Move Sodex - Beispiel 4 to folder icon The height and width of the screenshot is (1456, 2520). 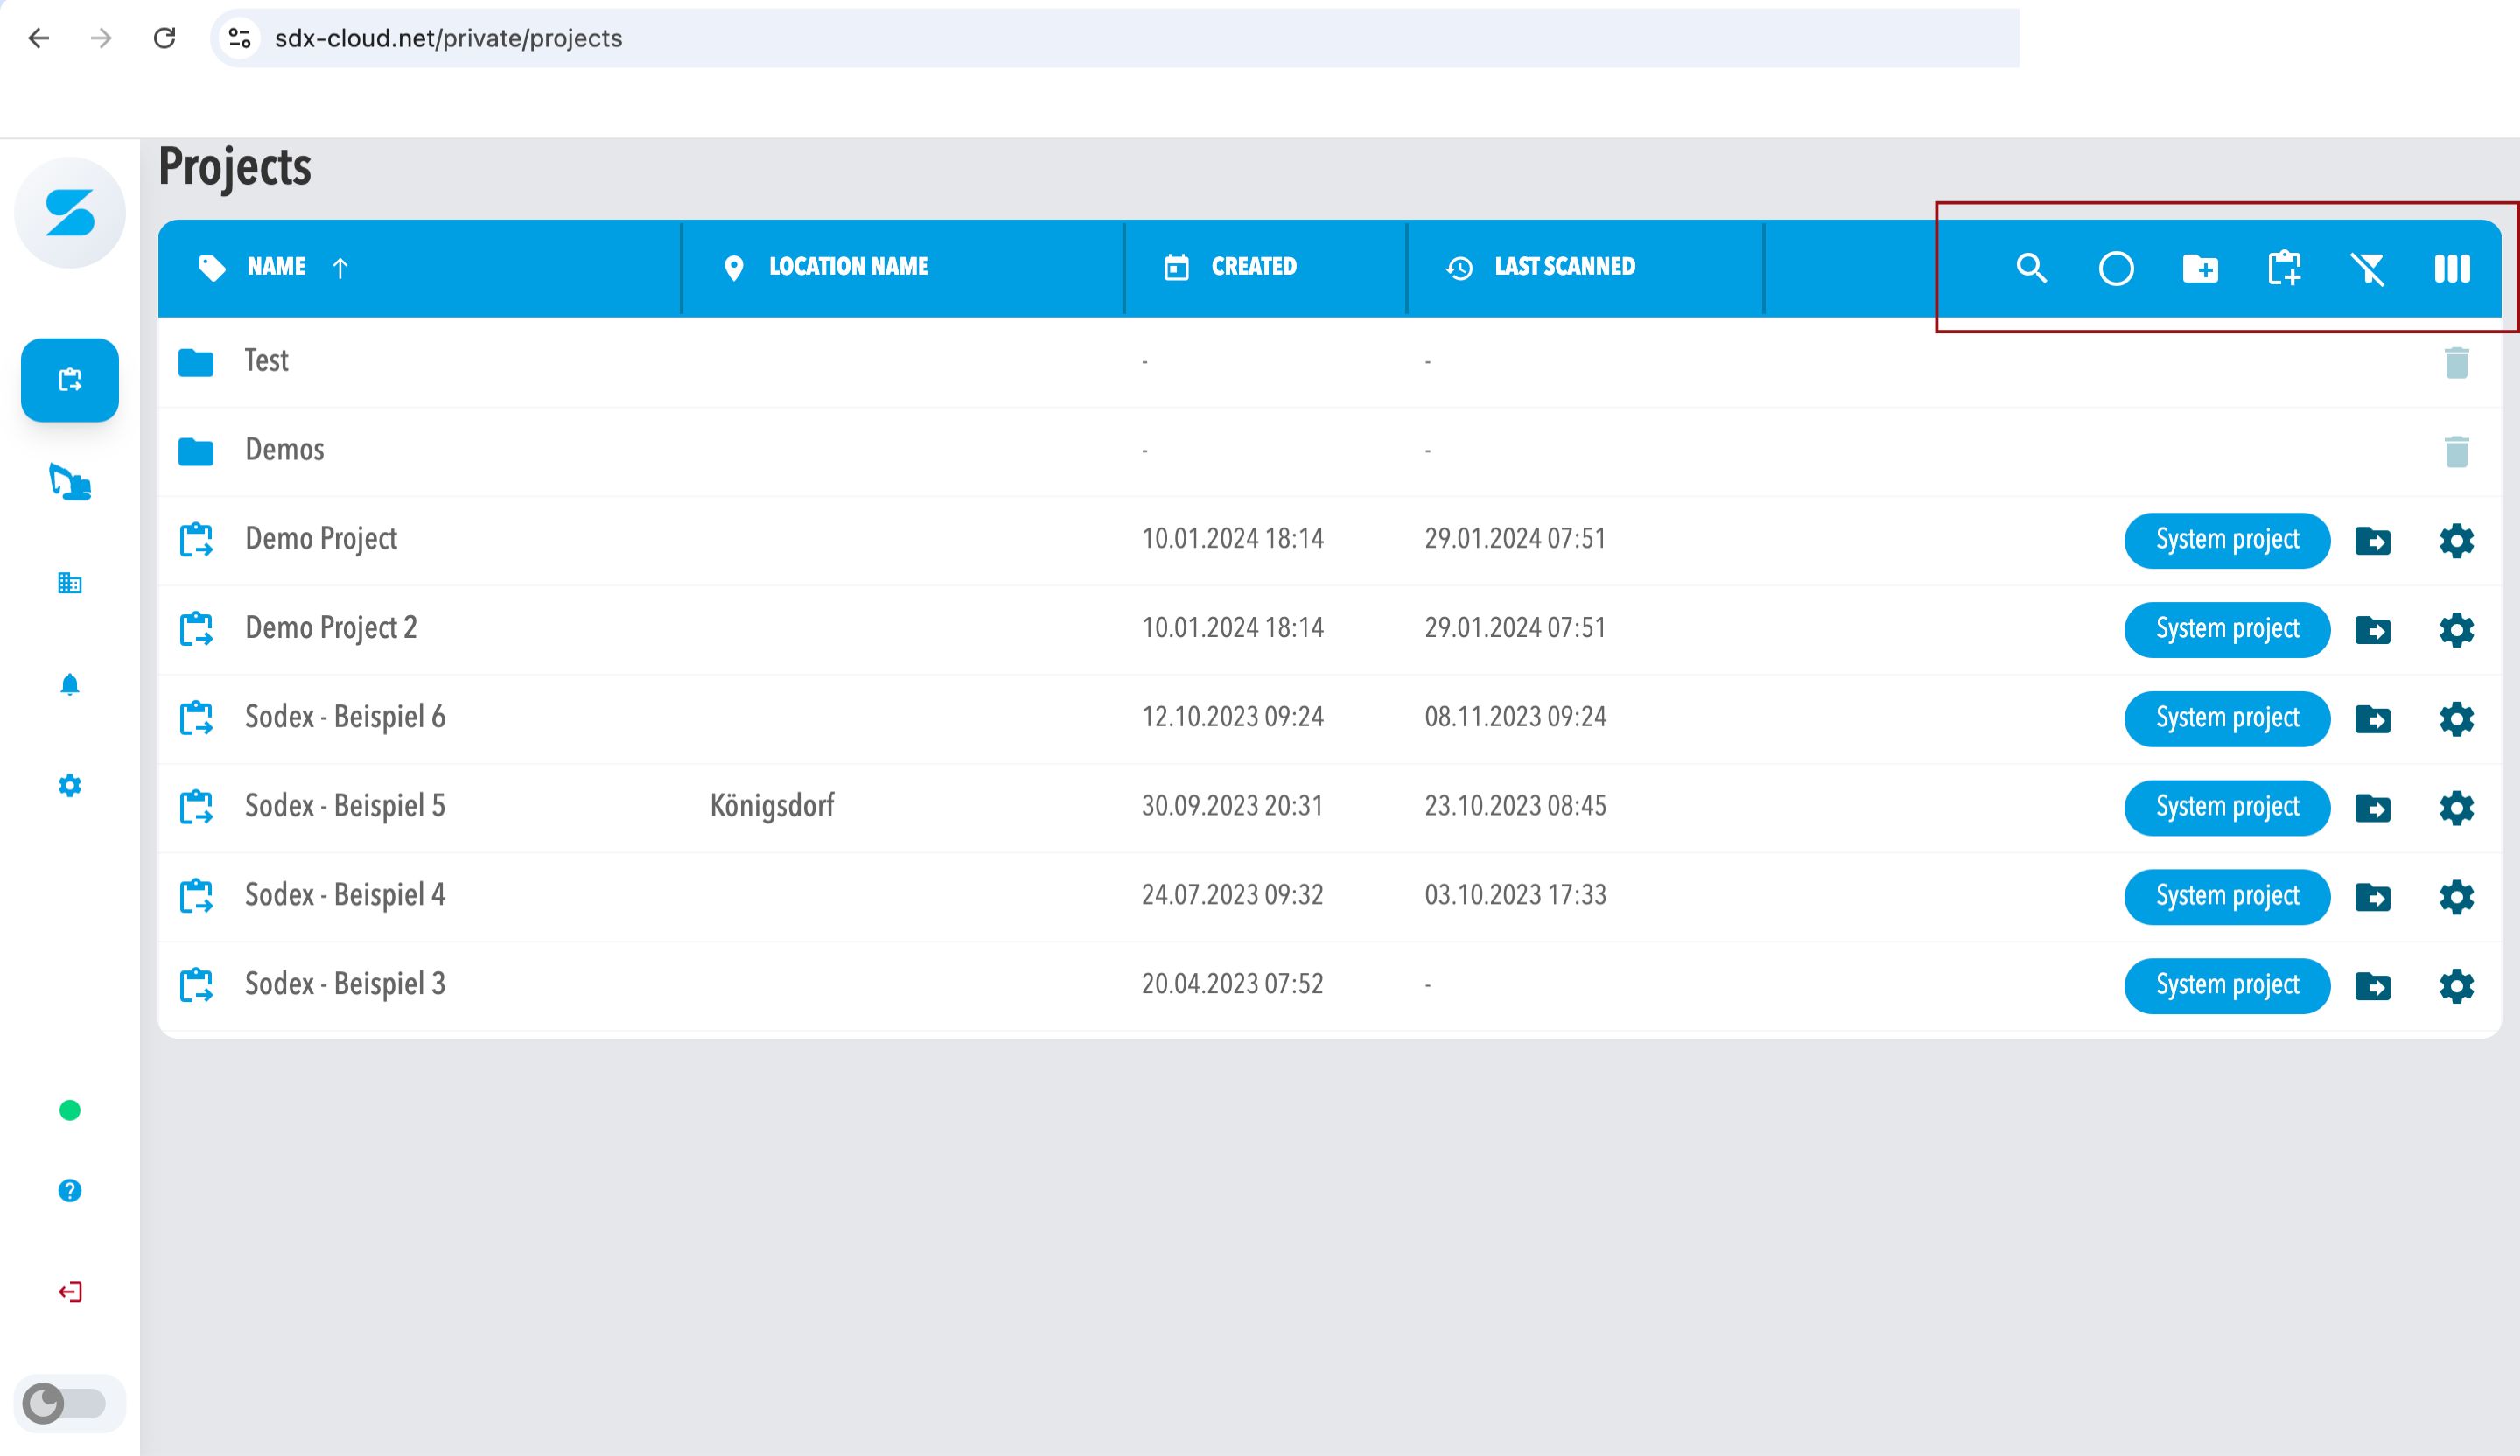(x=2372, y=896)
